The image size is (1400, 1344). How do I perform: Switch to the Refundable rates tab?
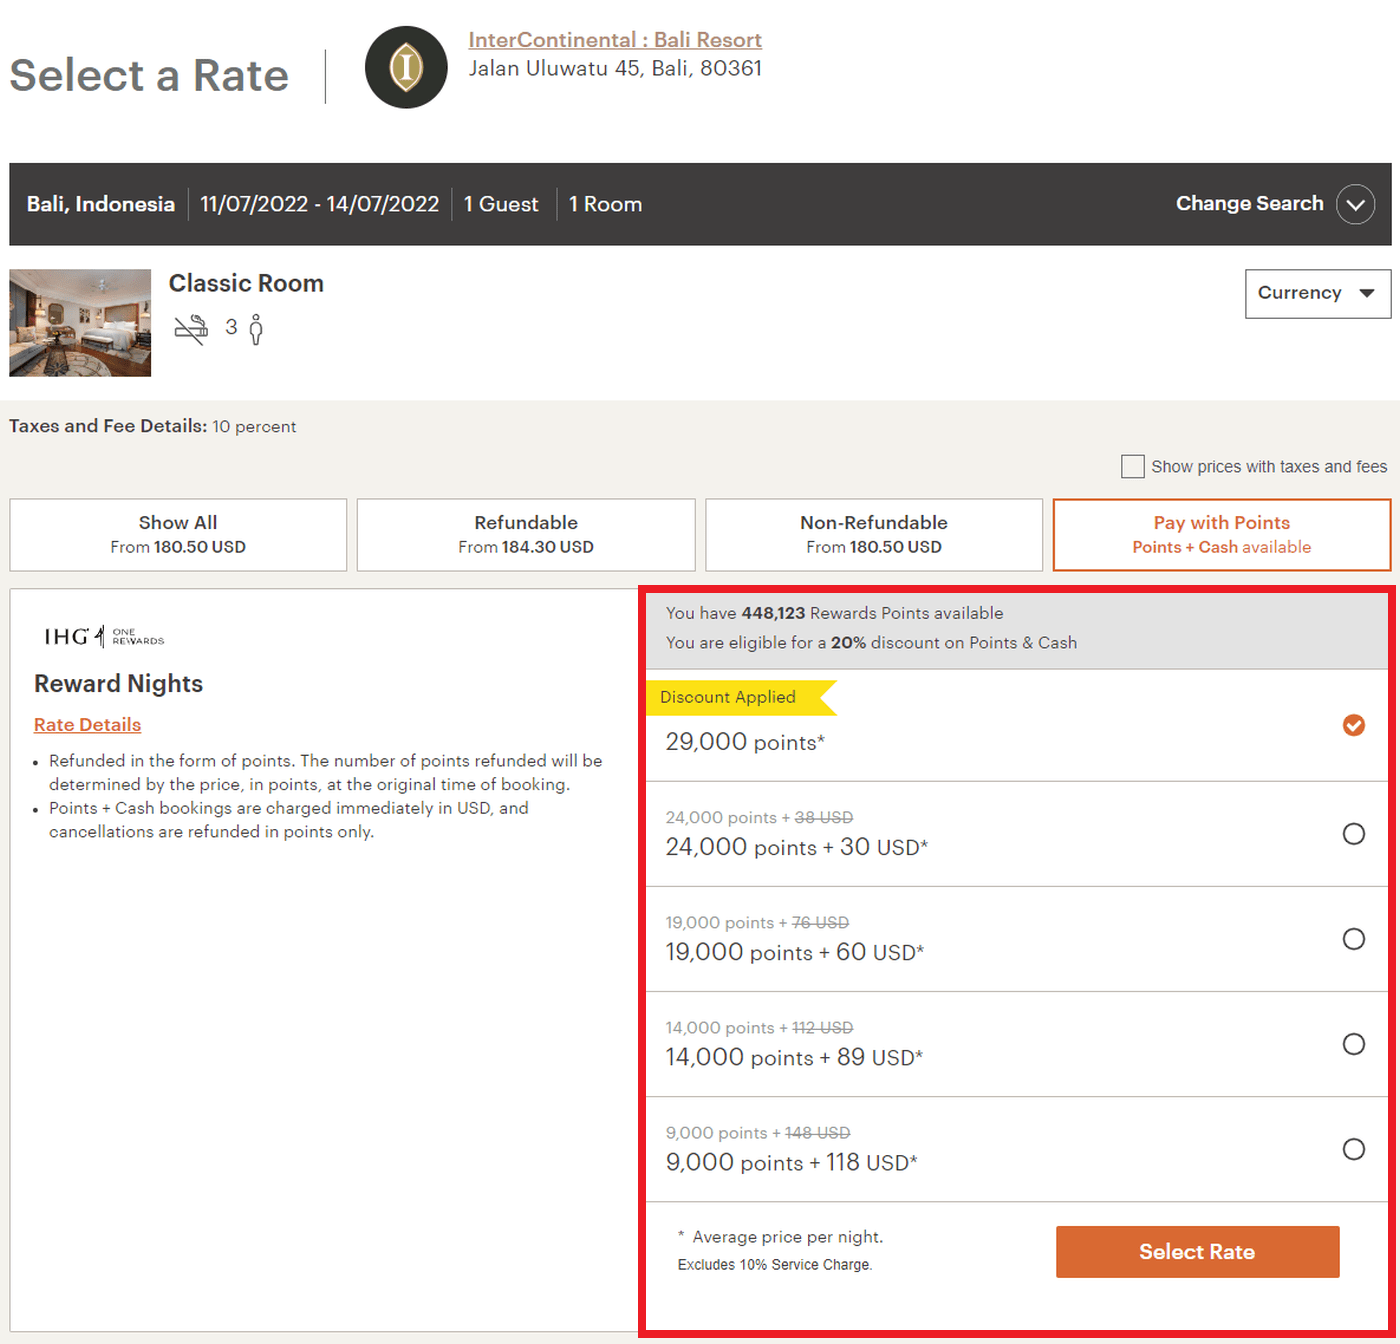point(526,535)
